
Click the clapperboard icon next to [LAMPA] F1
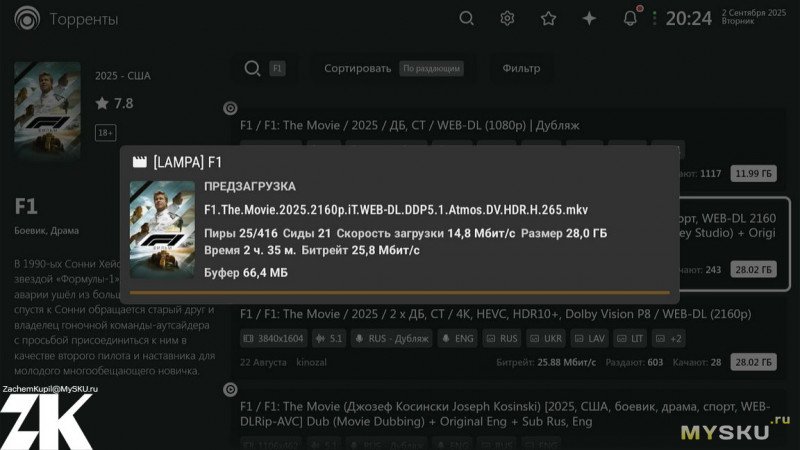[x=139, y=162]
